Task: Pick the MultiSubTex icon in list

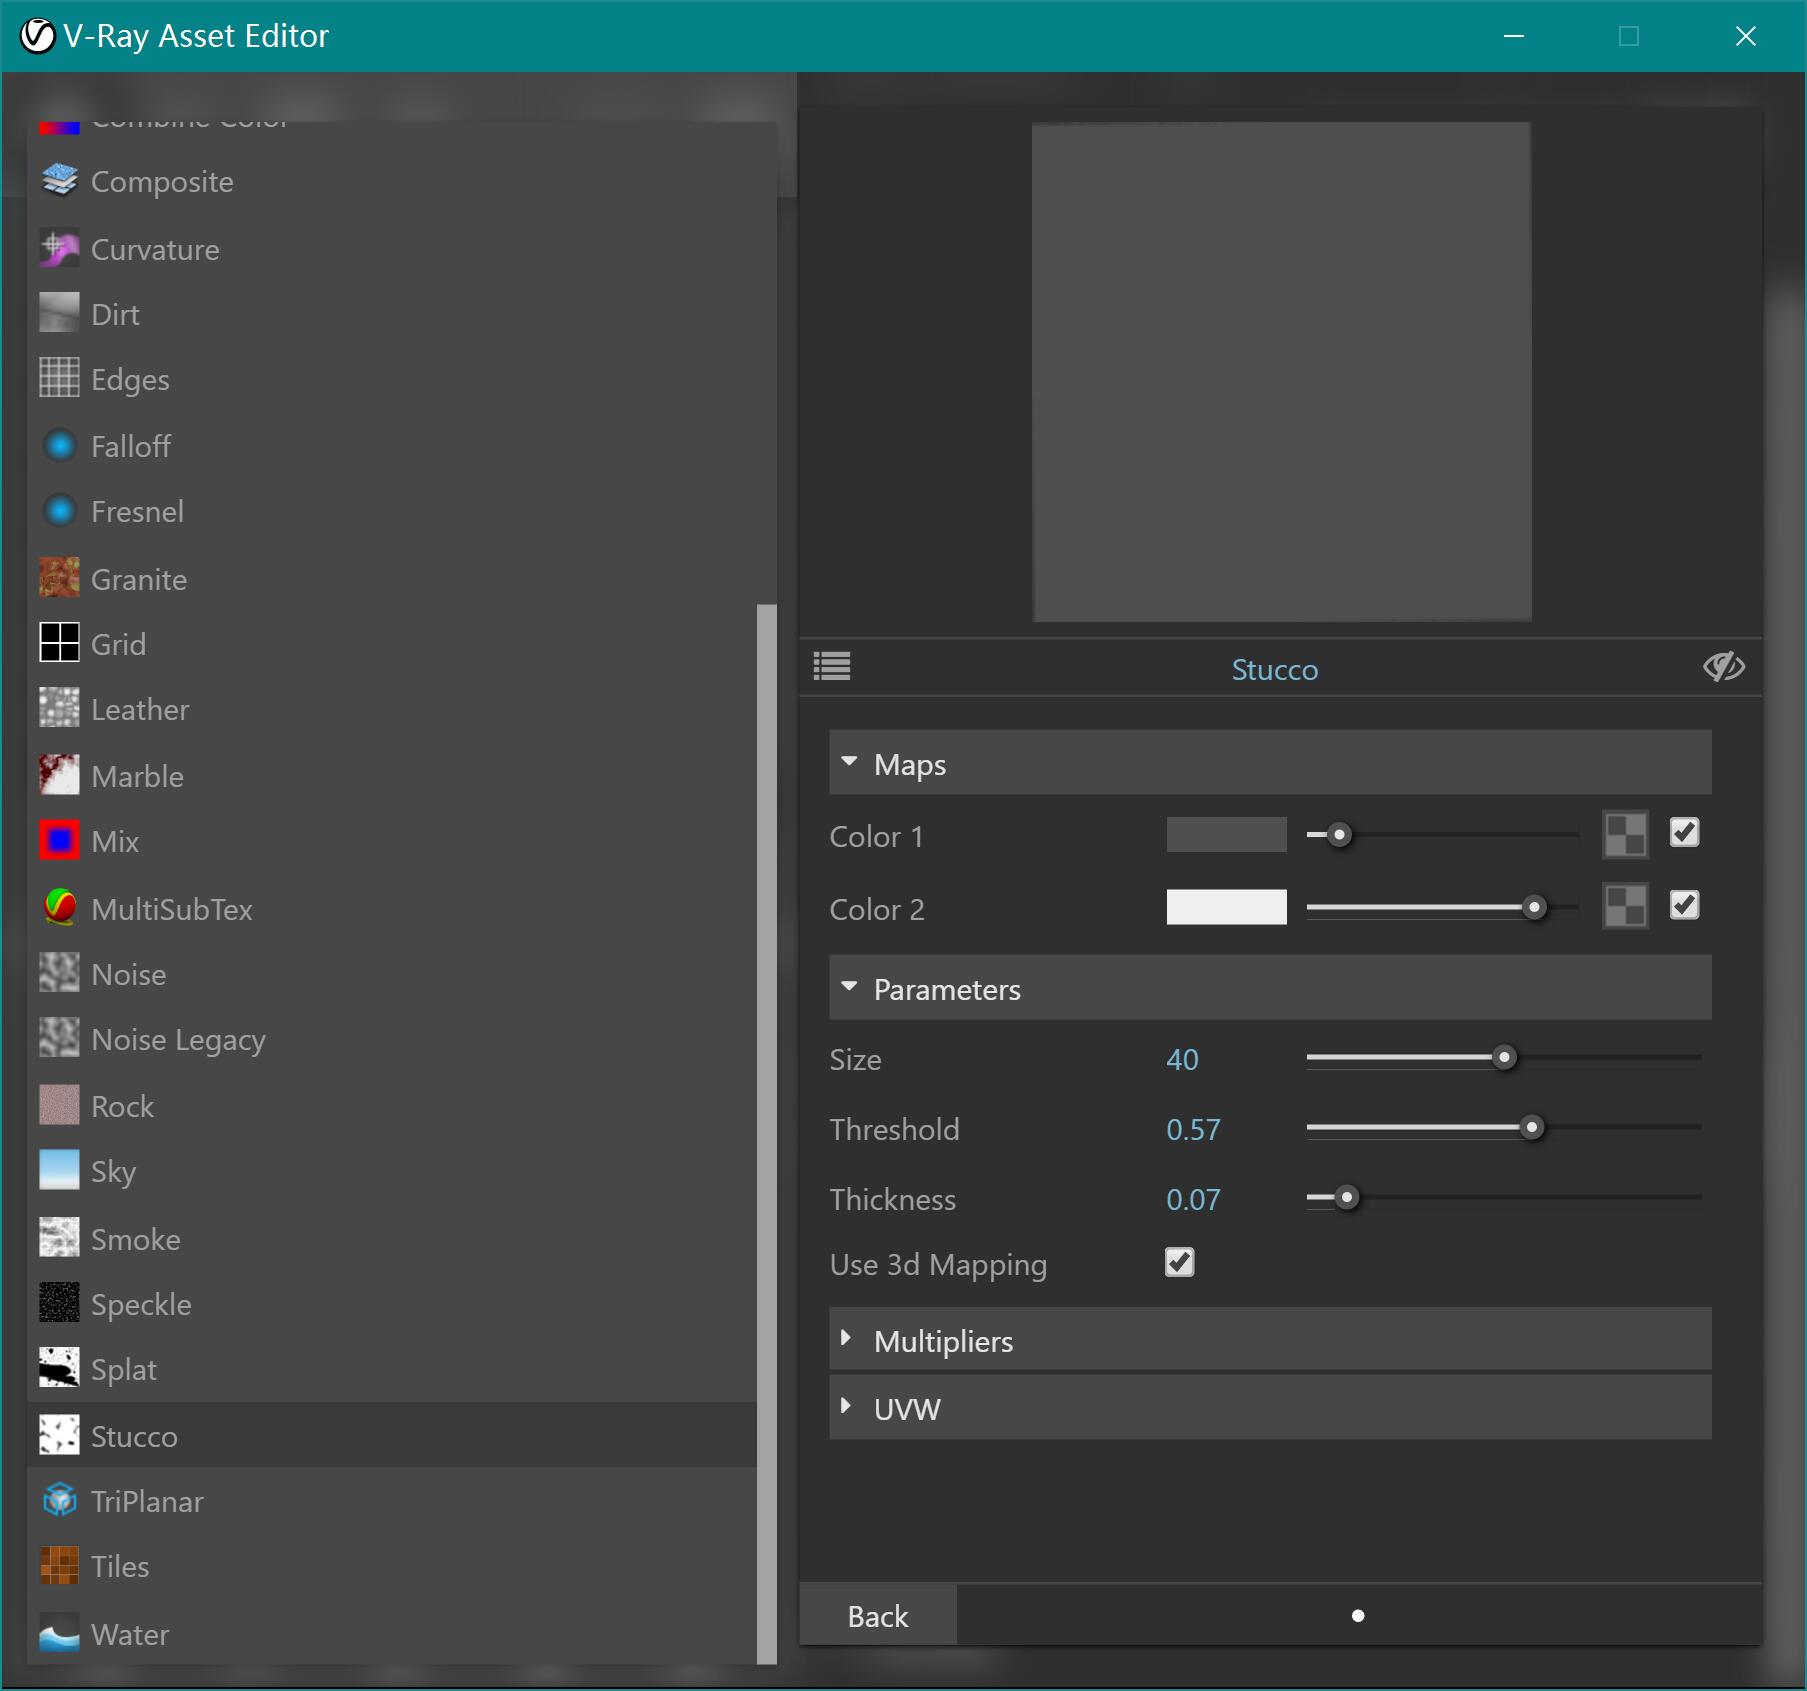Action: click(x=59, y=908)
